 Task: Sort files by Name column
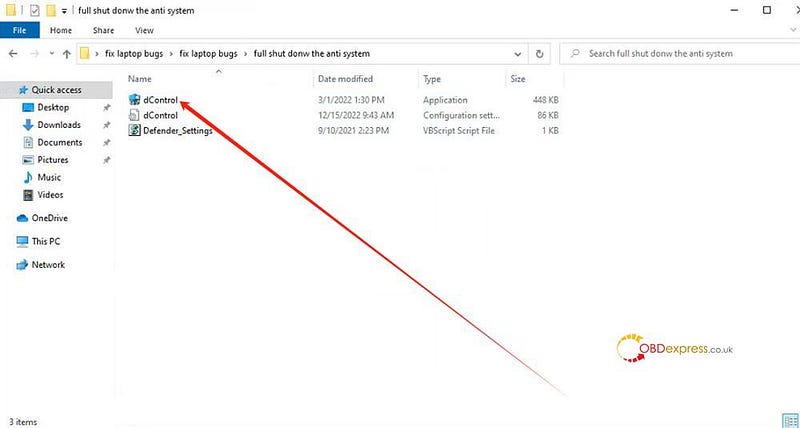click(x=139, y=79)
